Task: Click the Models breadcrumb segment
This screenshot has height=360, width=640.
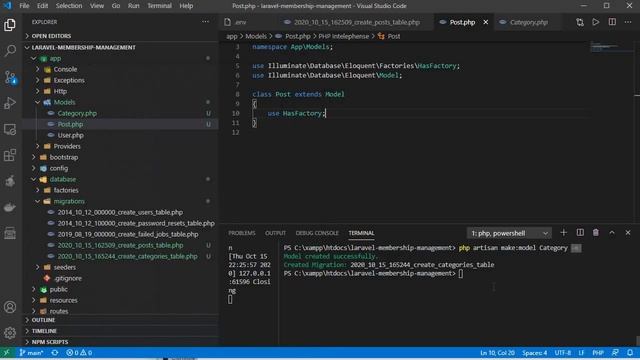Action: 256,36
